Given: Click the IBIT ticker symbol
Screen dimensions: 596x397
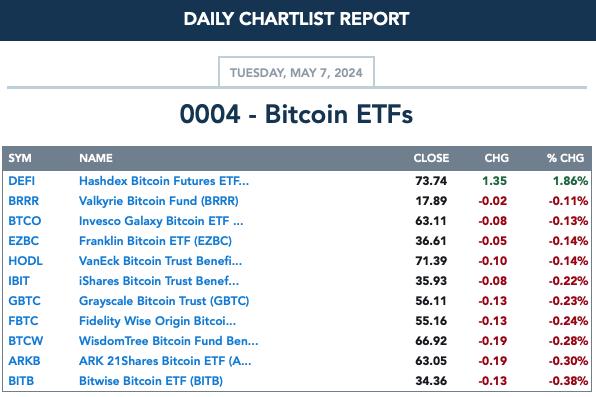Looking at the screenshot, I should (19, 281).
